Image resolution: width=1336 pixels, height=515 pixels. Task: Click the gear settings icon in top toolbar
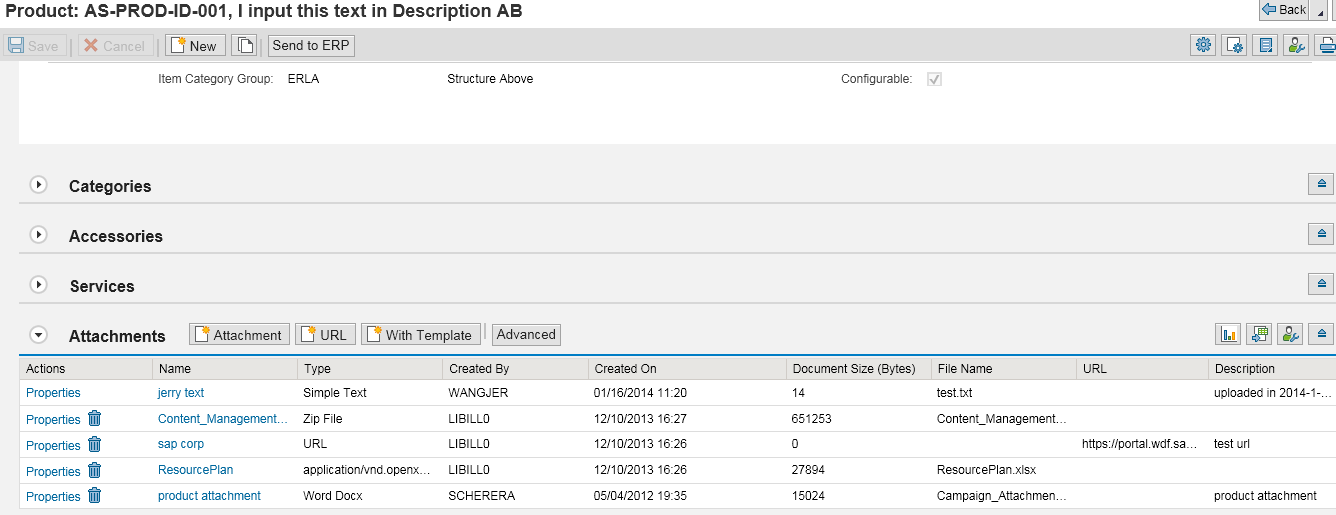pyautogui.click(x=1203, y=45)
